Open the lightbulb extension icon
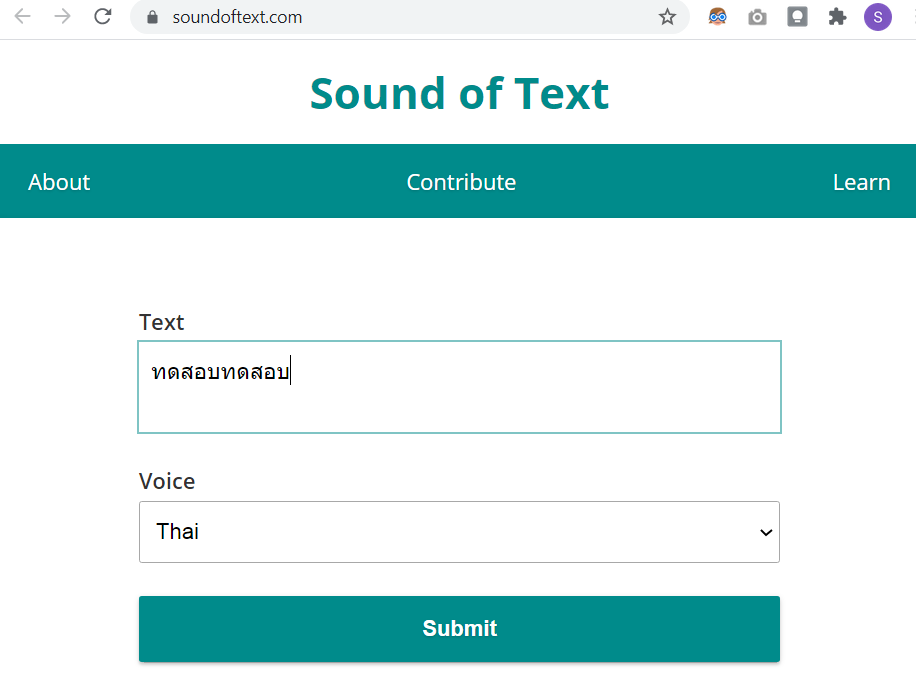This screenshot has height=687, width=916. pyautogui.click(x=797, y=17)
